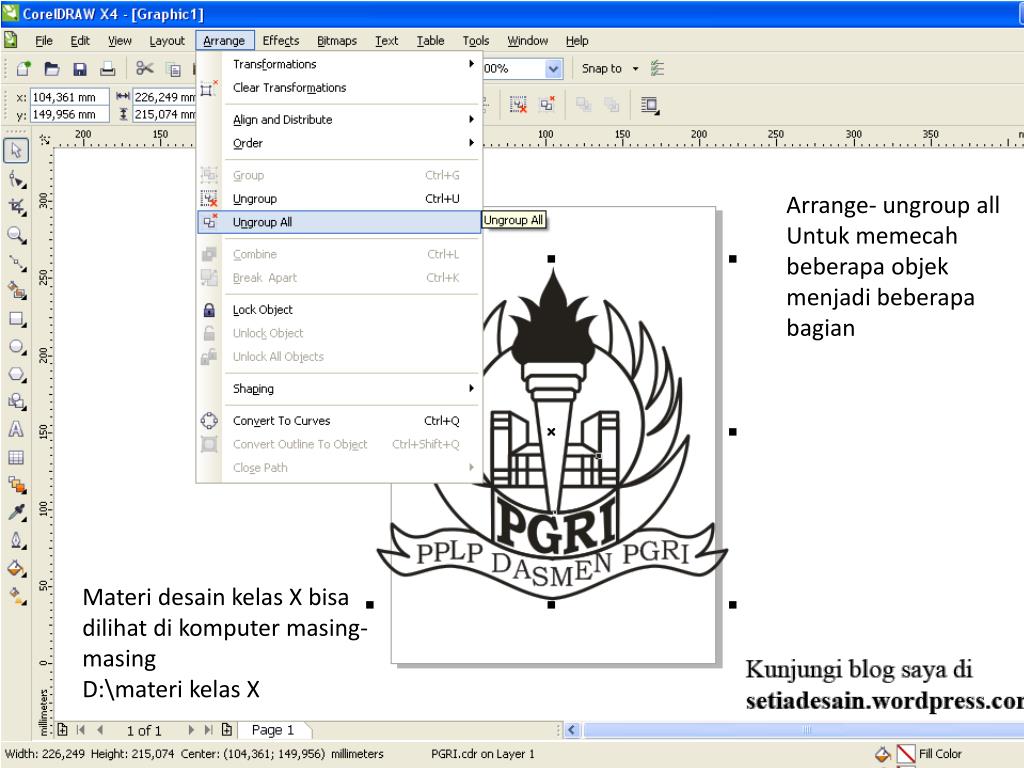Select the Freehand drawing tool
1024x768 pixels.
[x=16, y=263]
